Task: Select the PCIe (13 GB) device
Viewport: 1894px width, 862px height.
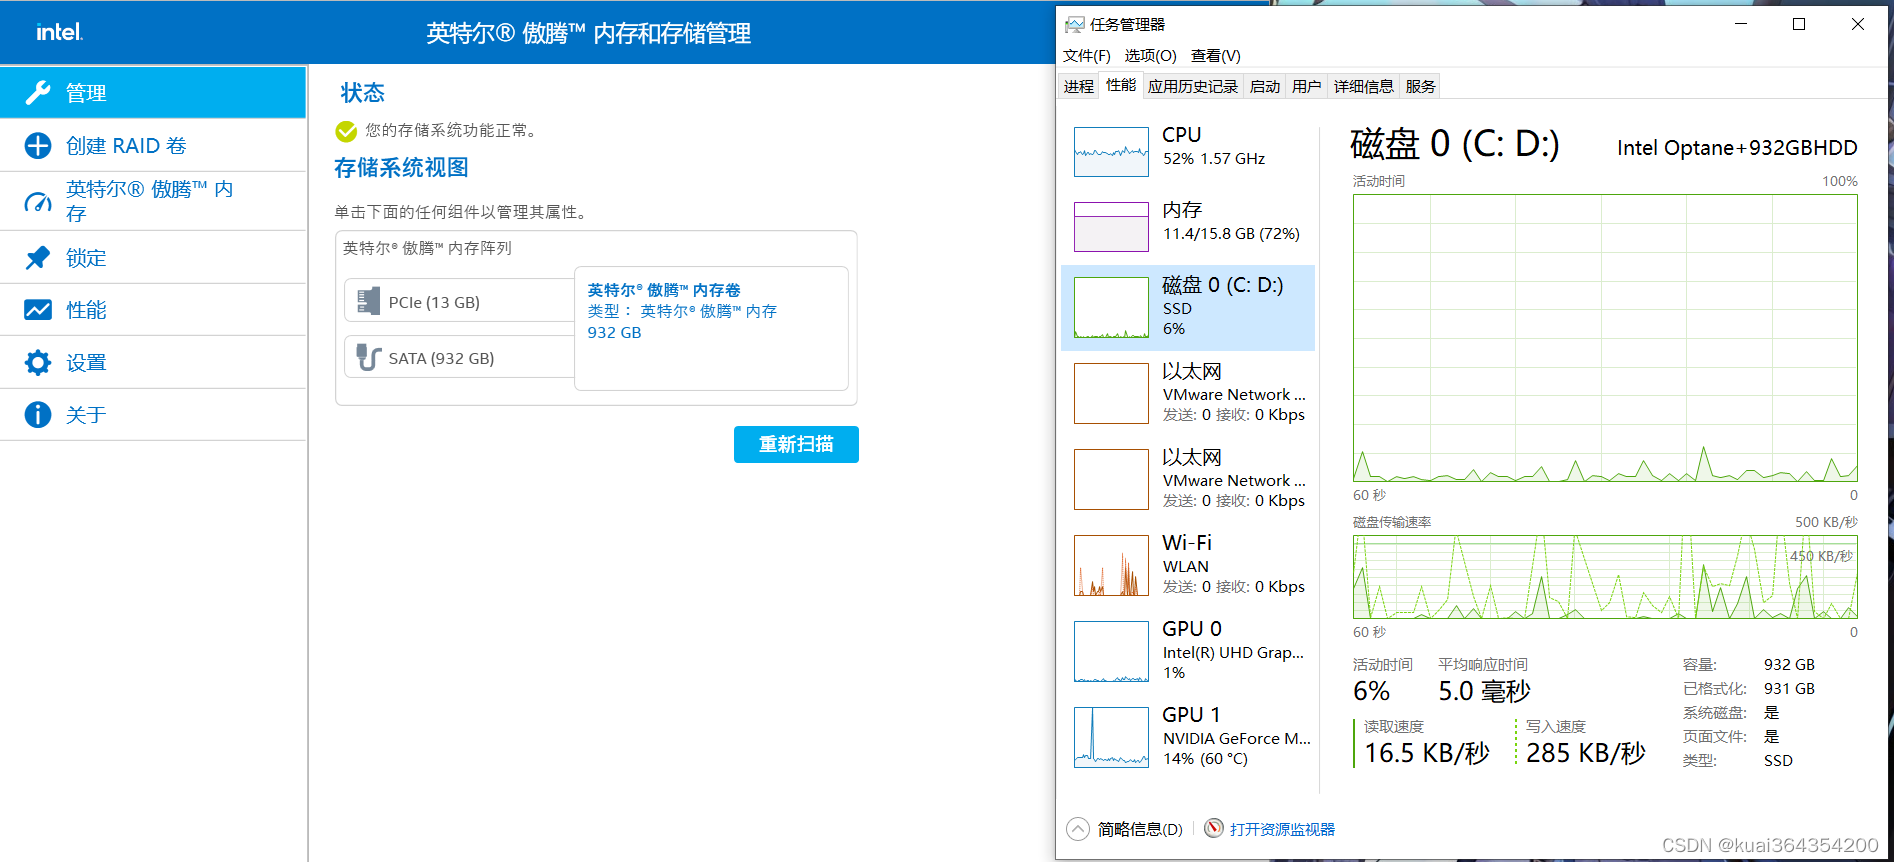Action: (460, 301)
